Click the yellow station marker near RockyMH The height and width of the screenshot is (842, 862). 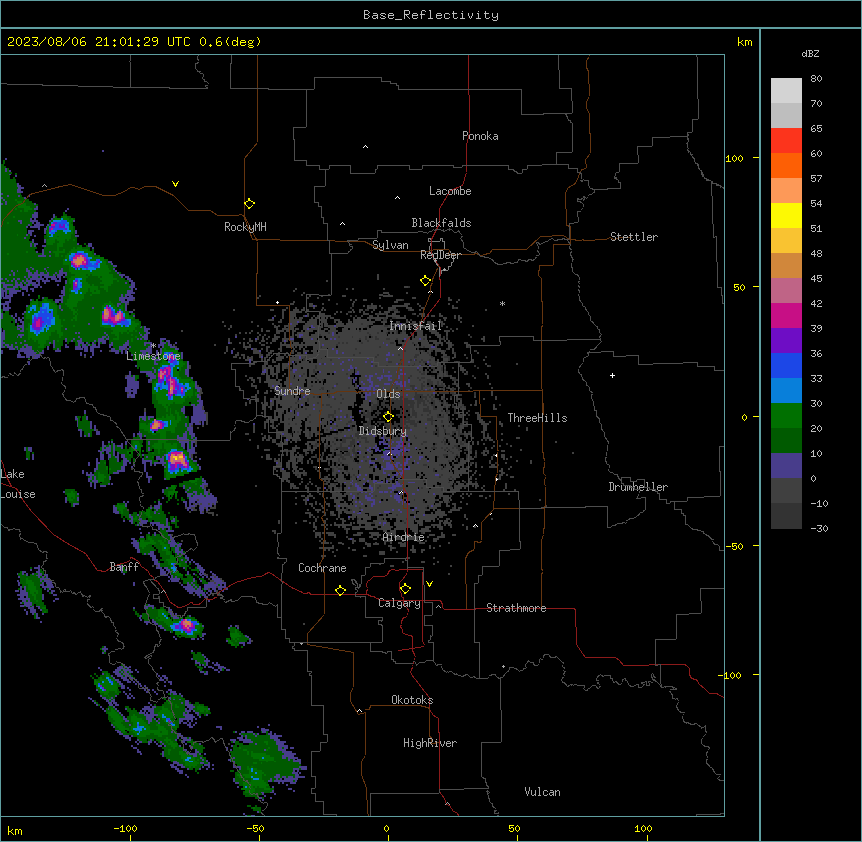[249, 204]
